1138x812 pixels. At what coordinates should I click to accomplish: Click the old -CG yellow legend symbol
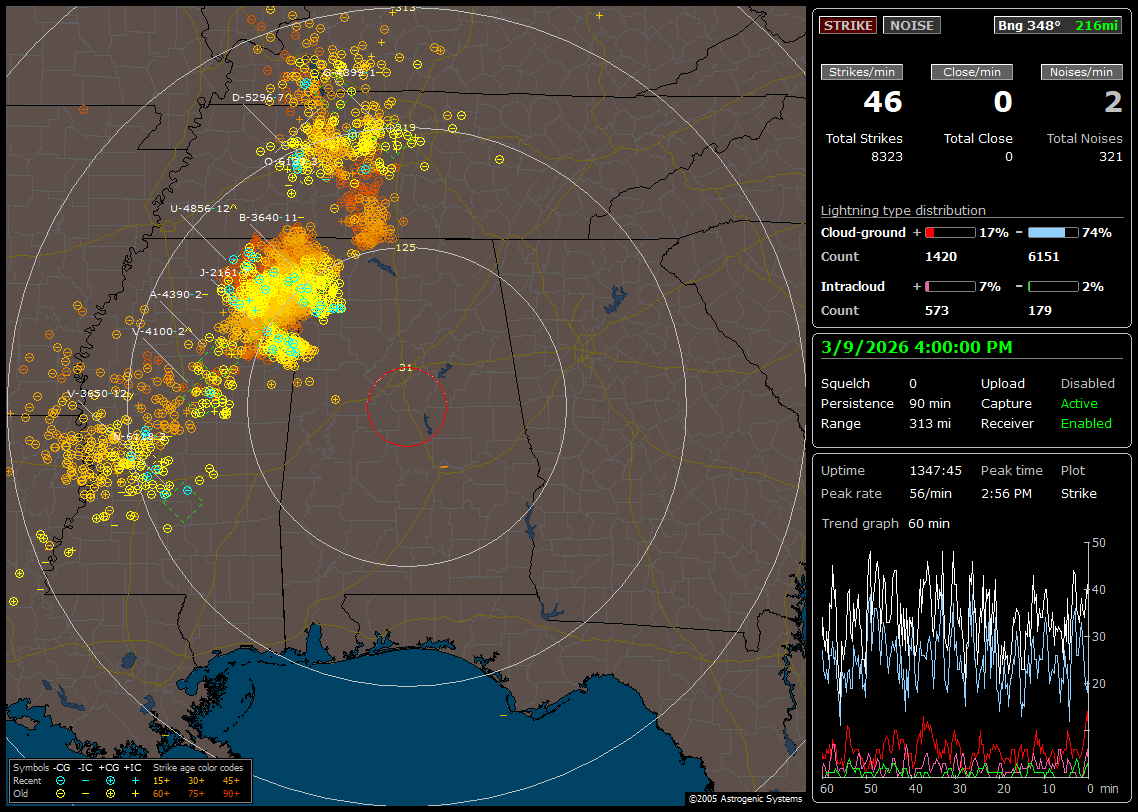[x=61, y=793]
